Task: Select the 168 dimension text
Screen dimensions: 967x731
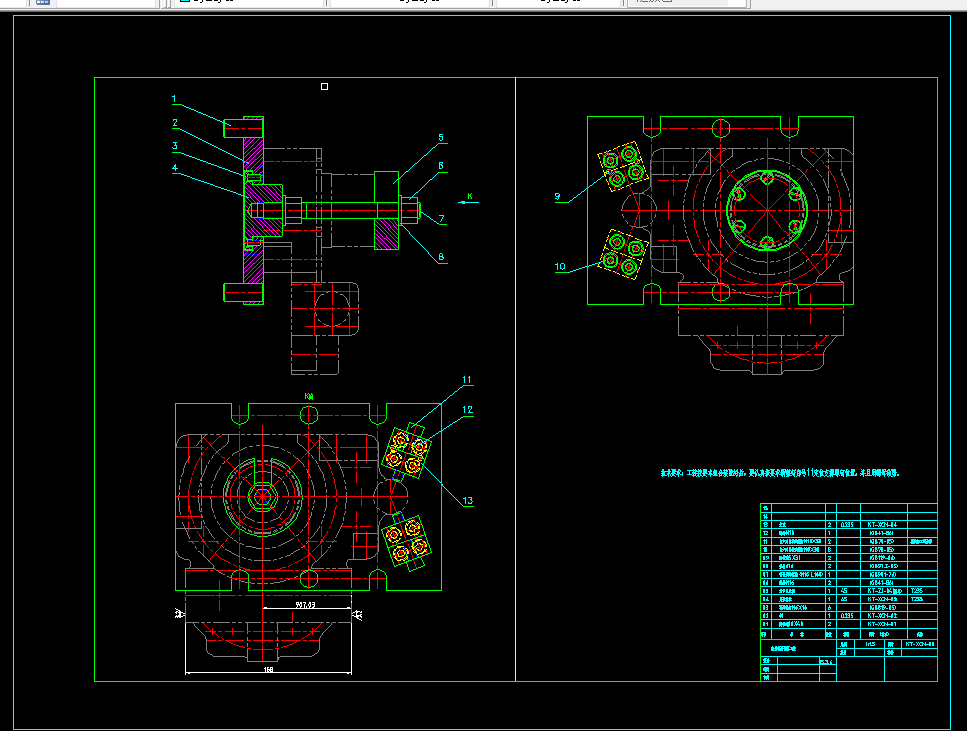Action: click(x=268, y=669)
